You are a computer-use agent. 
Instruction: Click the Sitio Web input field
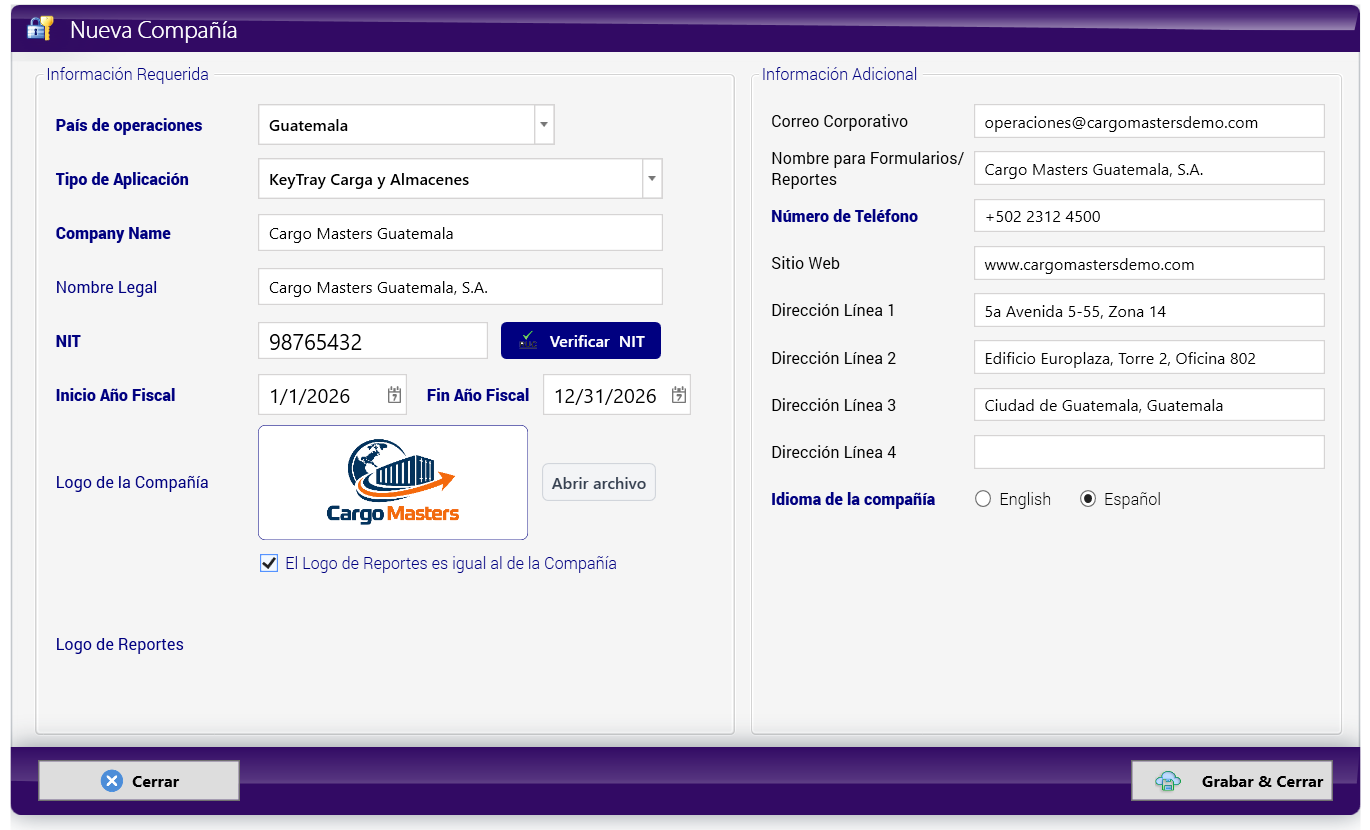pyautogui.click(x=1149, y=264)
